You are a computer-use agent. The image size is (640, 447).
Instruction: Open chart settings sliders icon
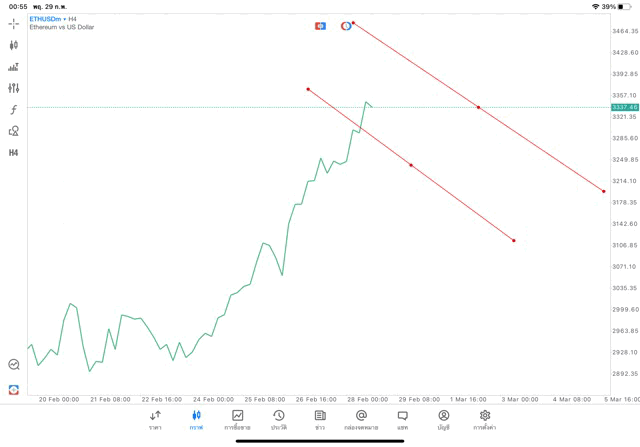(14, 88)
